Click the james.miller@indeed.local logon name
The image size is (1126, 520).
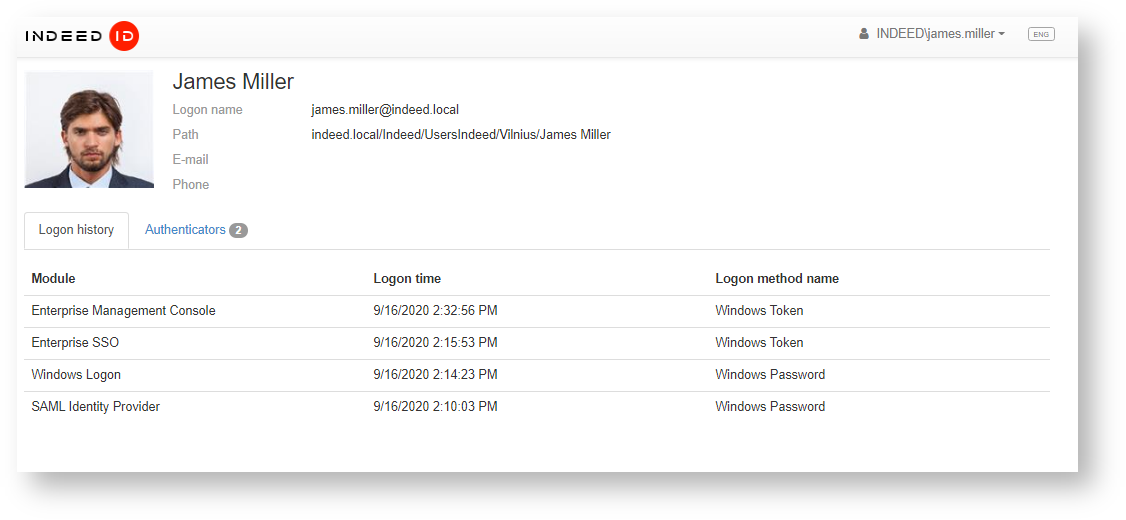coord(385,110)
